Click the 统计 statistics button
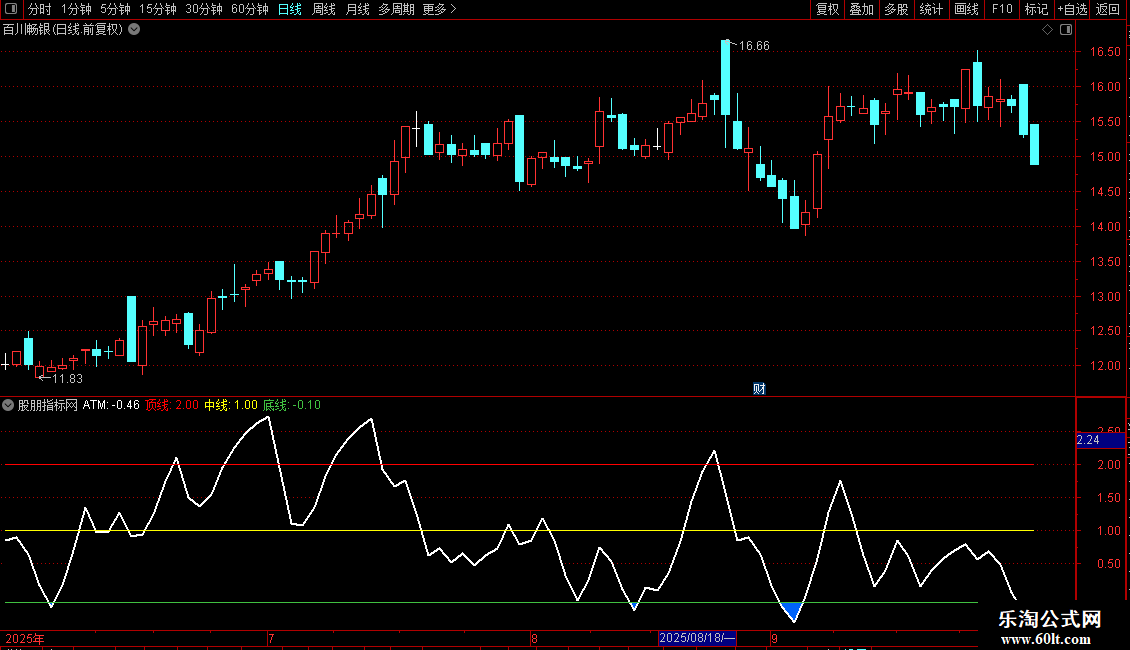The width and height of the screenshot is (1130, 650). [x=930, y=9]
